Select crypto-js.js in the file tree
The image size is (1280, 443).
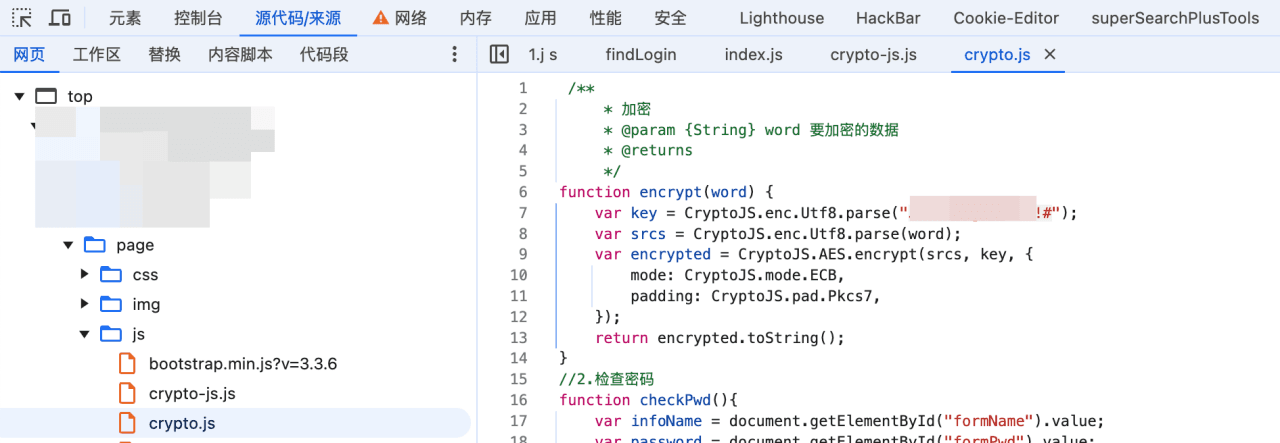pyautogui.click(x=192, y=393)
